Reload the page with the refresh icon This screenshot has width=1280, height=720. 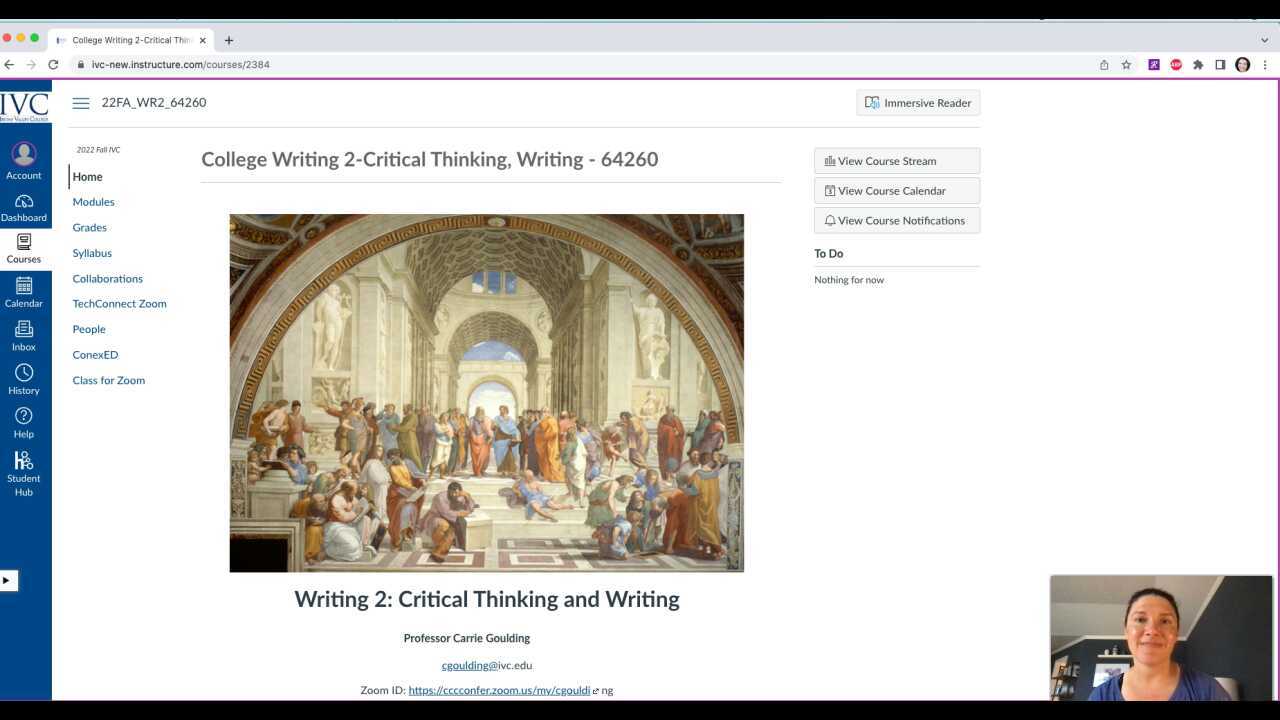pos(53,64)
